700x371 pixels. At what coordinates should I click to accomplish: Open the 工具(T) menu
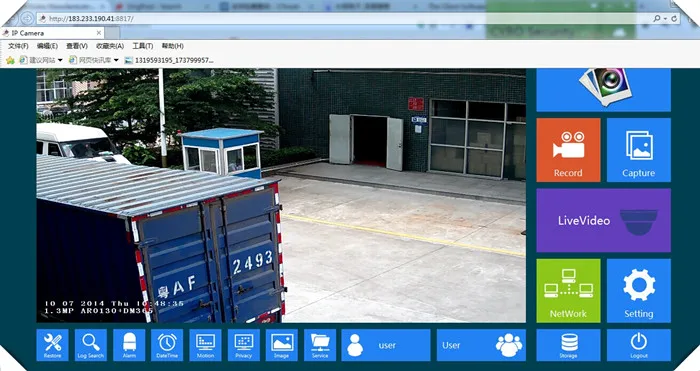click(x=142, y=46)
